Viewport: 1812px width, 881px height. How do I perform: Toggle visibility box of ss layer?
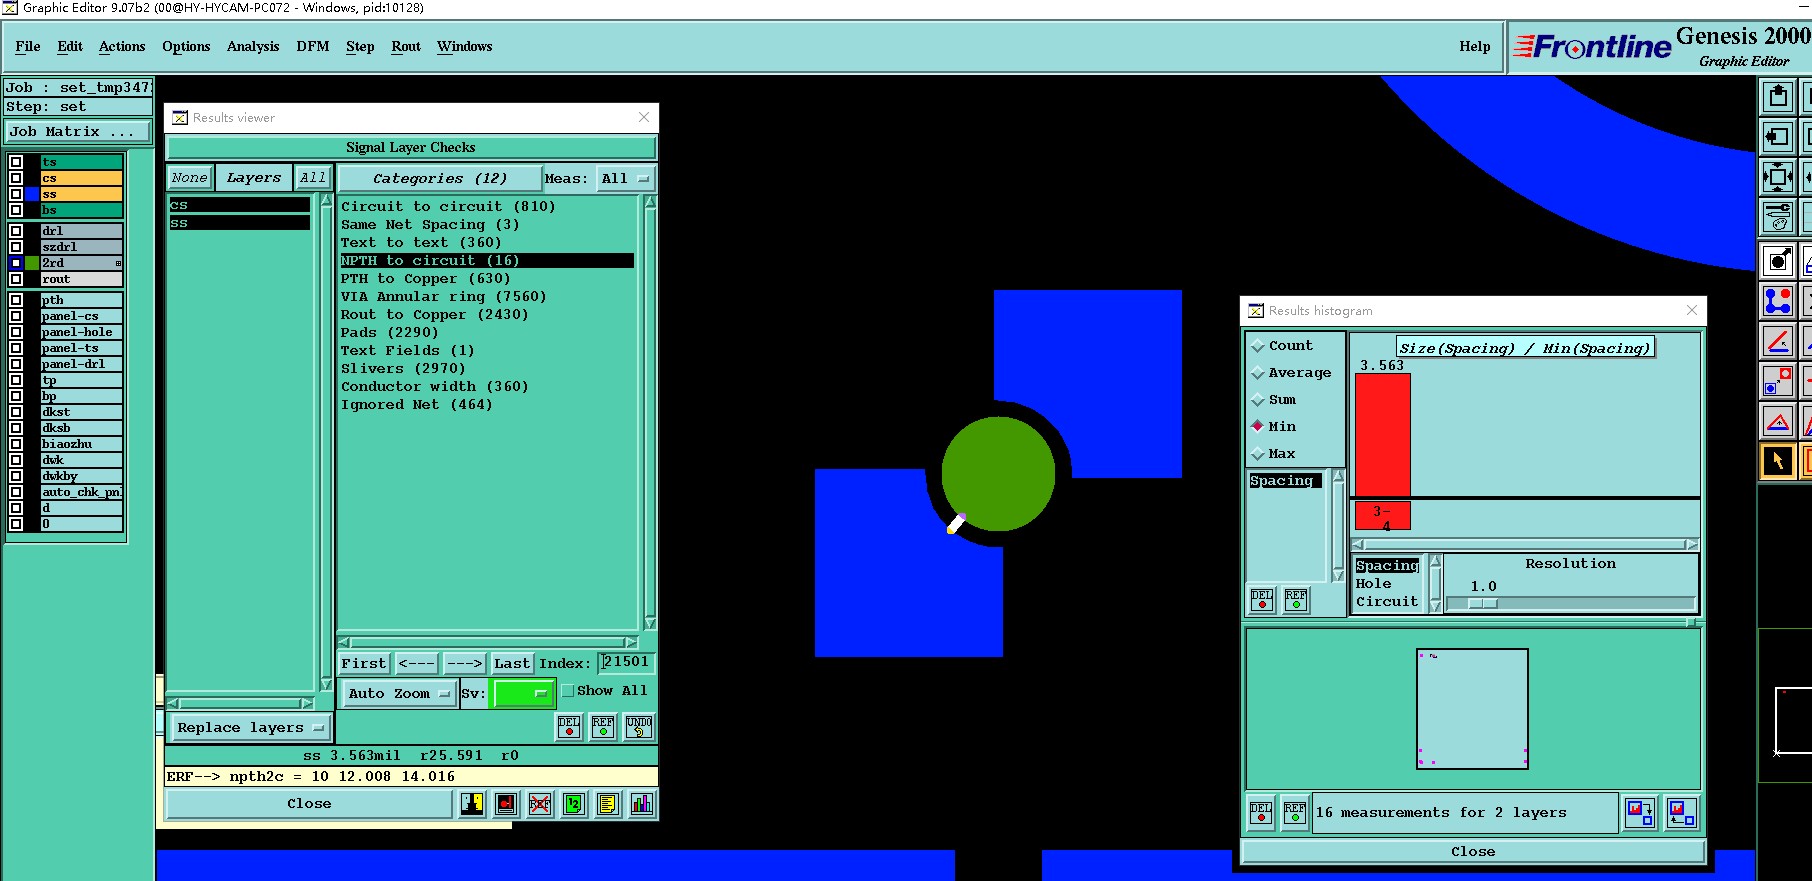point(16,194)
